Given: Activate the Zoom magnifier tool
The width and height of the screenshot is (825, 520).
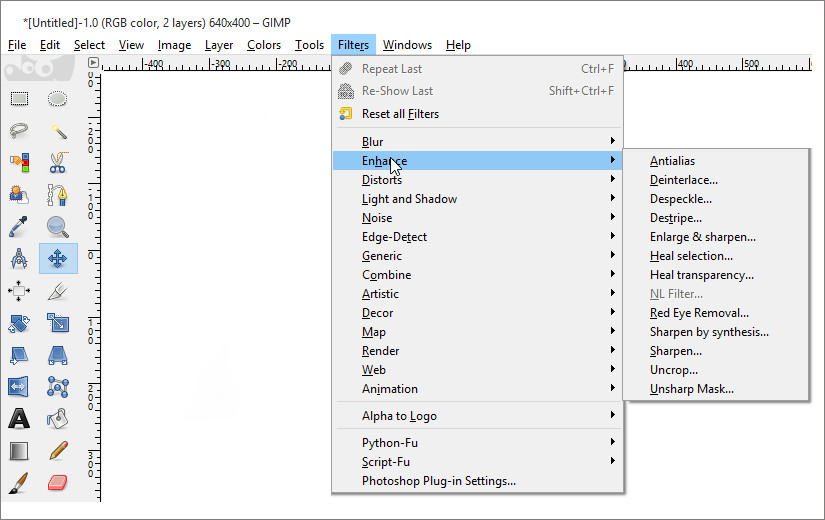Looking at the screenshot, I should 58,226.
